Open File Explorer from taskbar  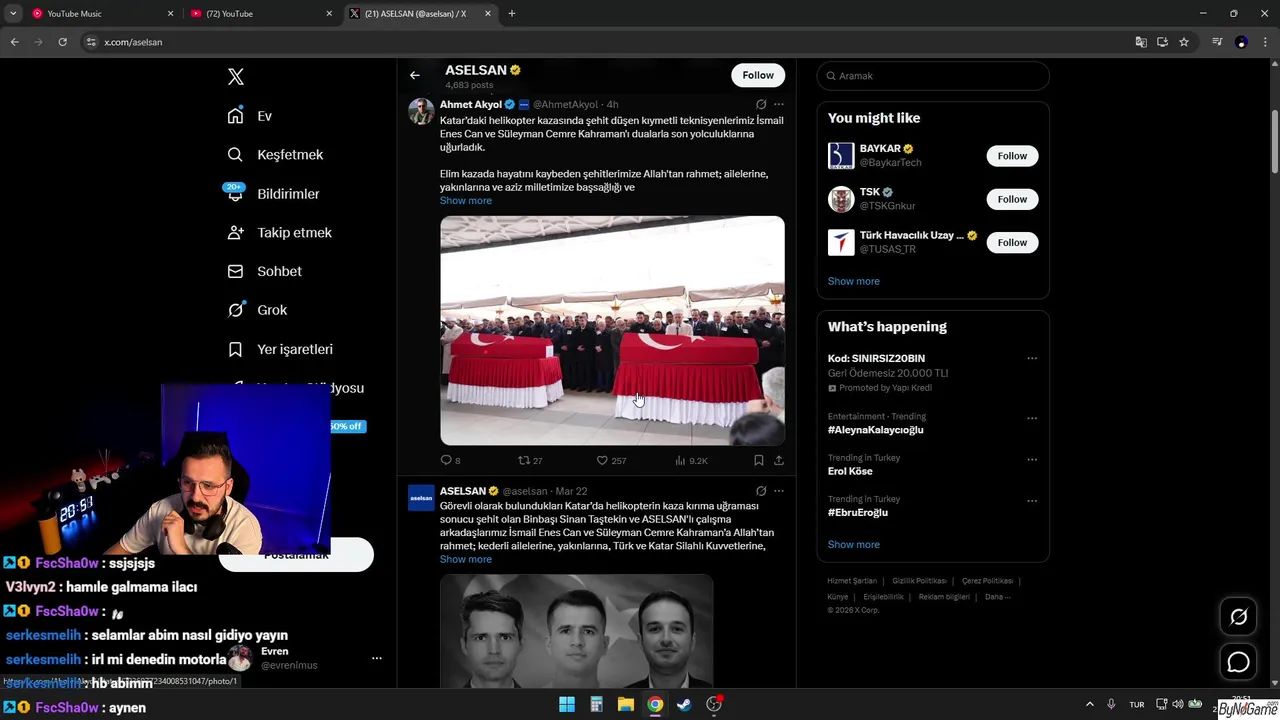coord(625,705)
